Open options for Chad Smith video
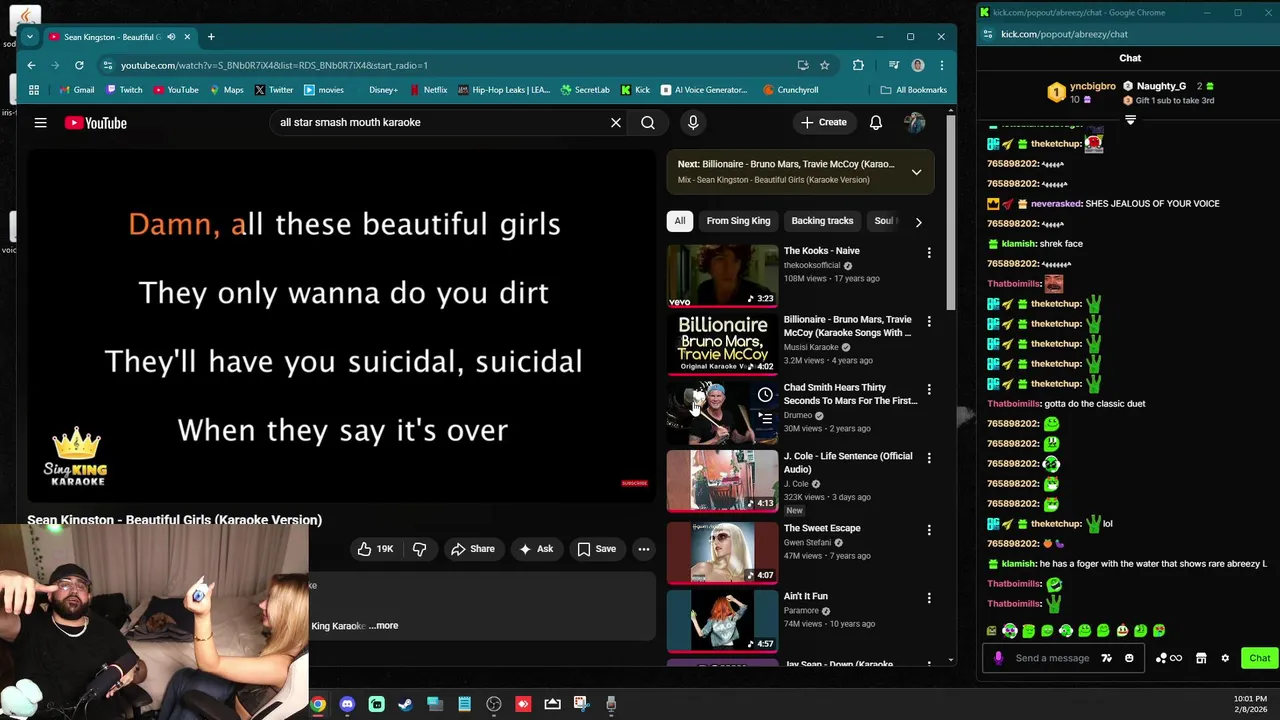Screen dimensions: 1280x720 point(929,390)
